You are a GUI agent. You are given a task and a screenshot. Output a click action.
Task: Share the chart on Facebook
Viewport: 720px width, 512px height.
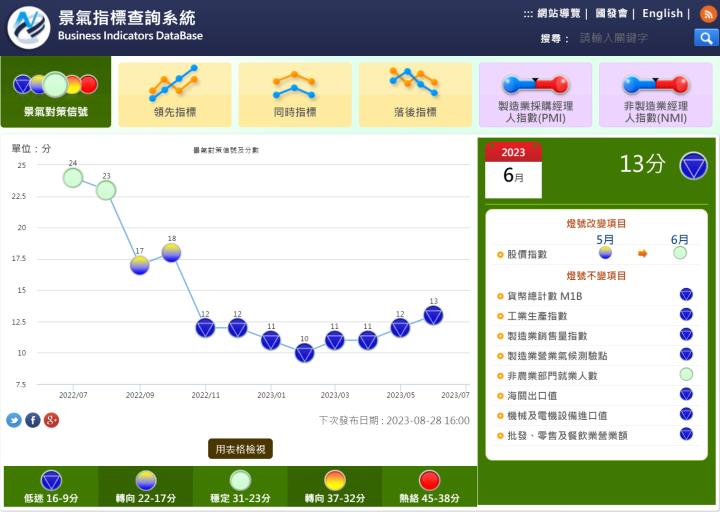33,420
